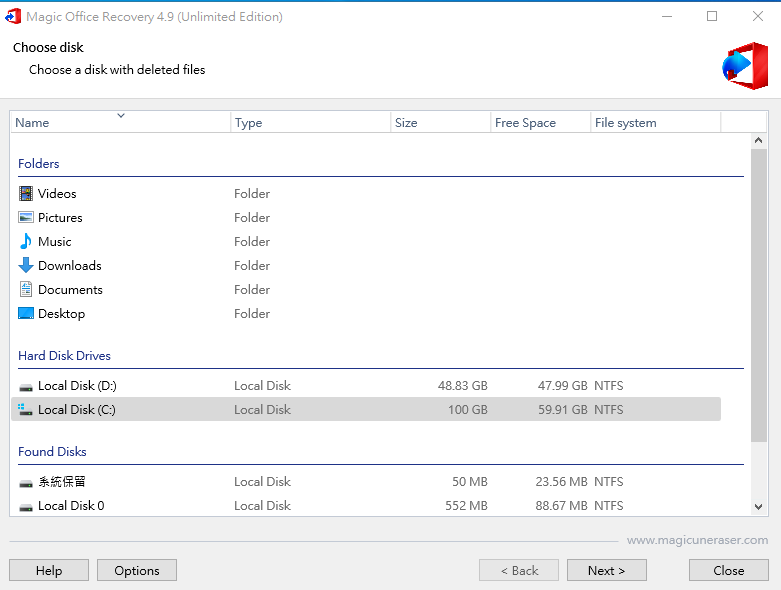The width and height of the screenshot is (781, 590).
Task: Select the Local Disk 0 name
Action: tap(71, 505)
